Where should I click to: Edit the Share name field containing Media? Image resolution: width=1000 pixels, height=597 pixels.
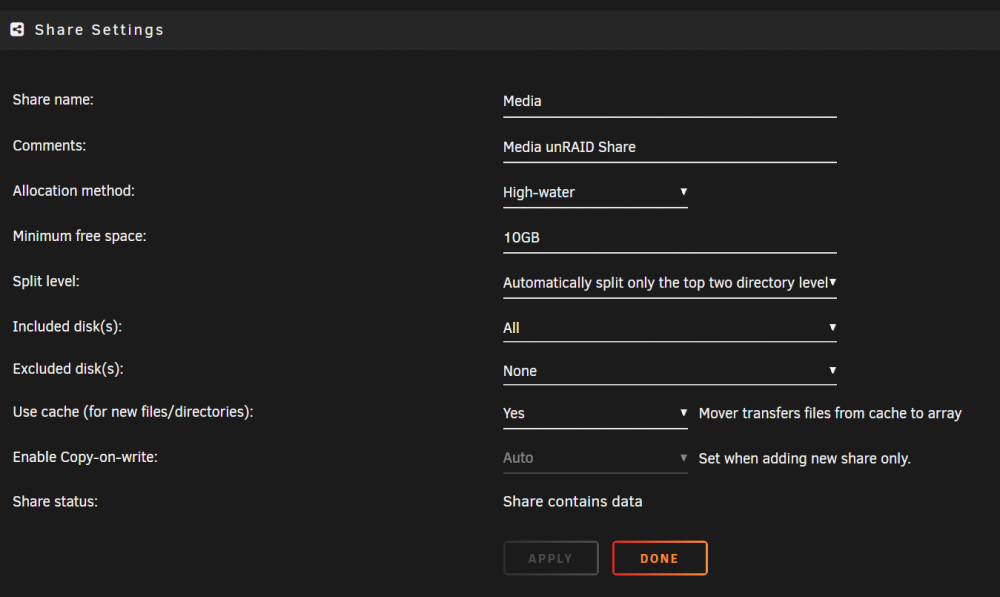pyautogui.click(x=670, y=101)
